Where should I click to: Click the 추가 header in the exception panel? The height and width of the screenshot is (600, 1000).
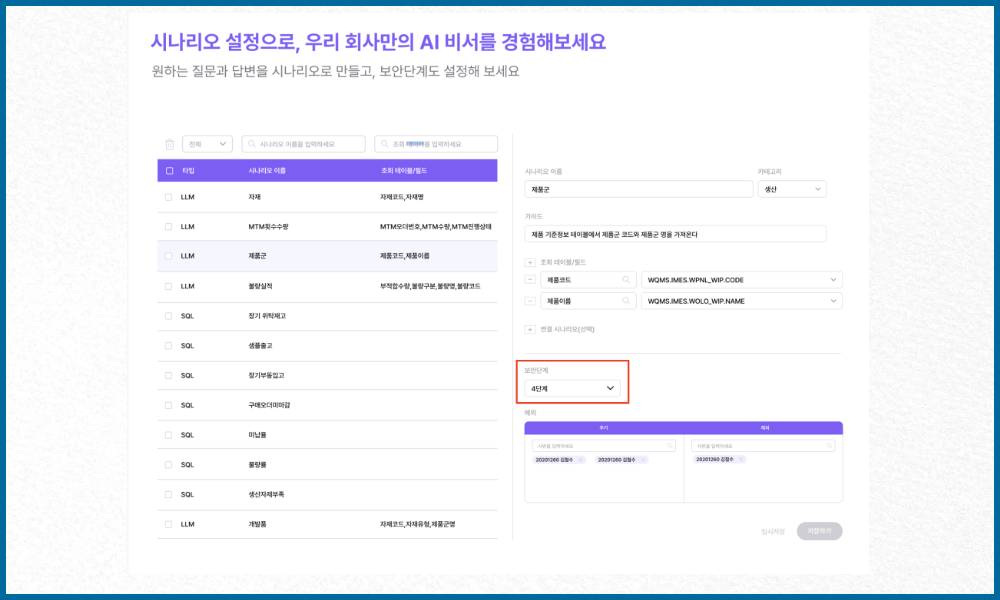pos(603,428)
